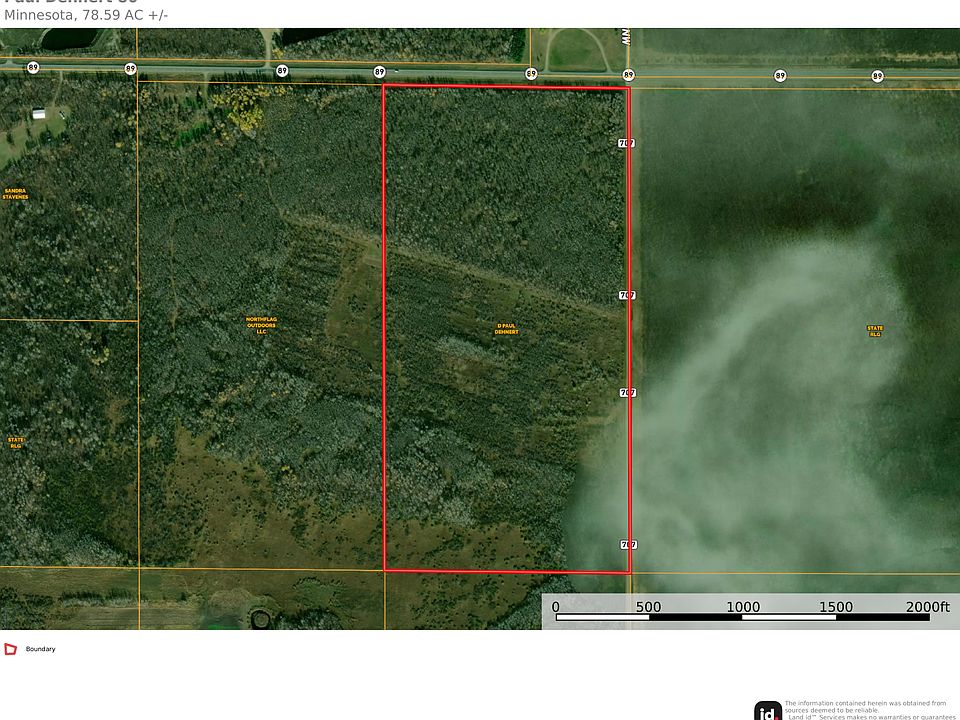
Task: Select the 'Boundary' legend label
Action: click(x=40, y=649)
